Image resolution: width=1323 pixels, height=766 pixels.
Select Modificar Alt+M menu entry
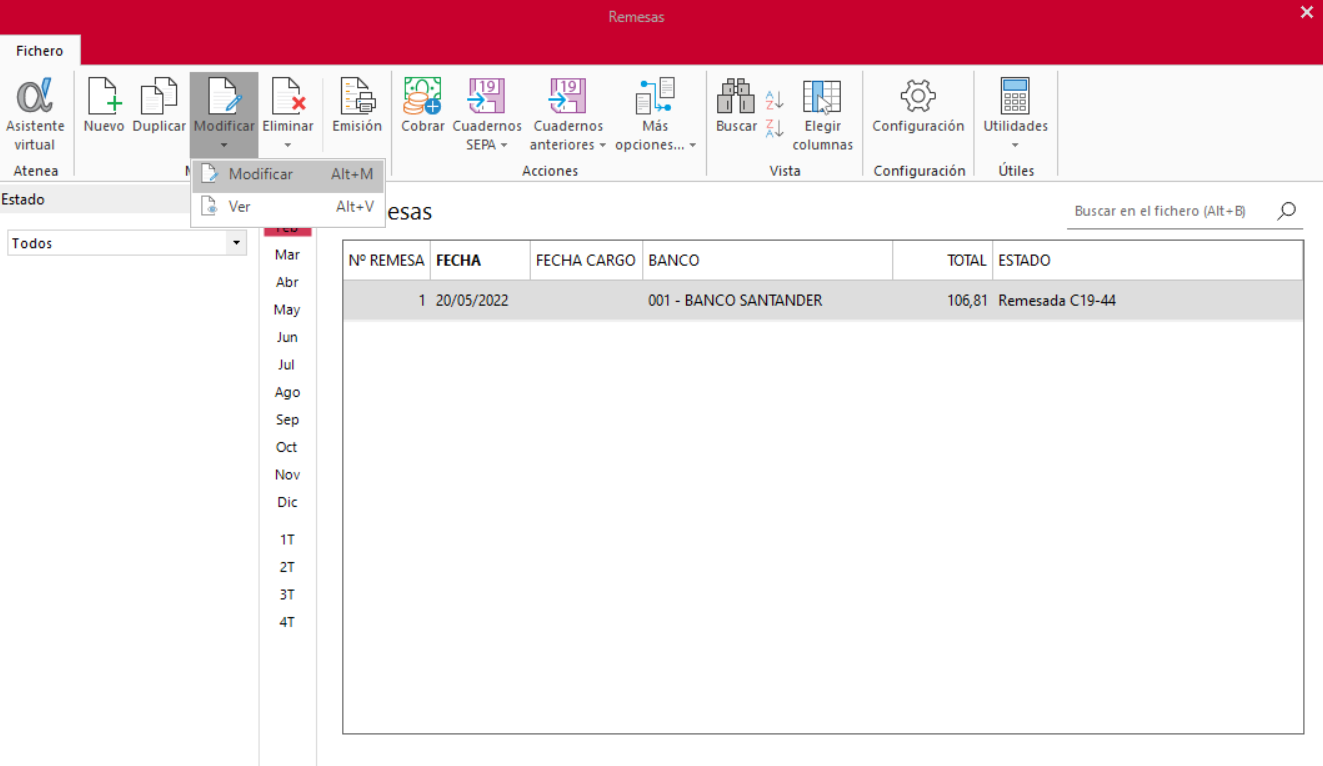288,174
